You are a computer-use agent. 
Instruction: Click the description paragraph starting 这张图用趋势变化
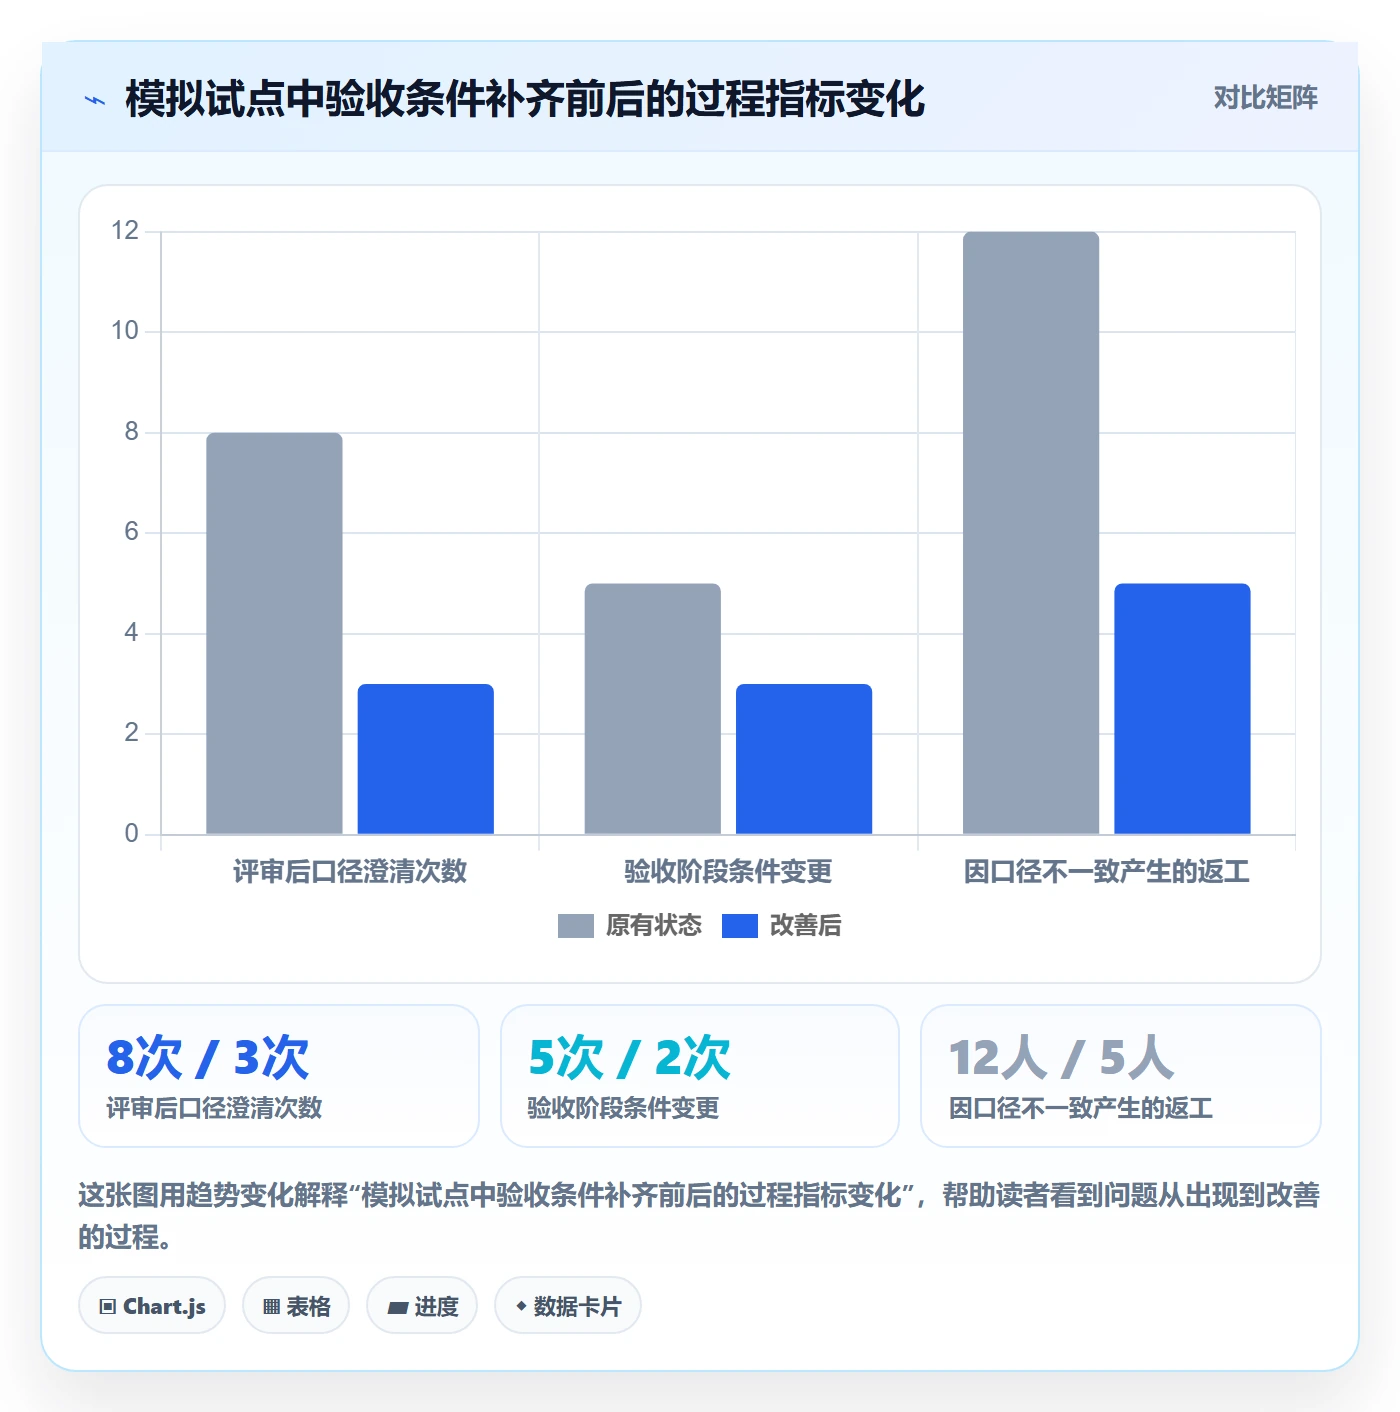[x=699, y=1215]
